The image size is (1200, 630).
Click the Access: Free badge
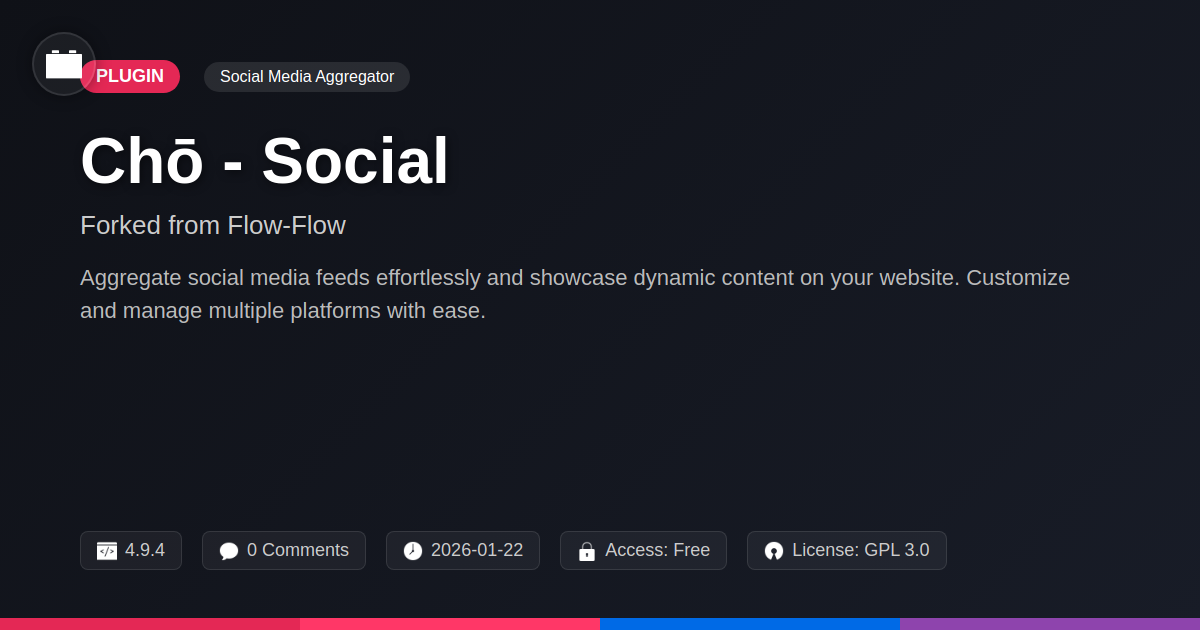(x=643, y=550)
